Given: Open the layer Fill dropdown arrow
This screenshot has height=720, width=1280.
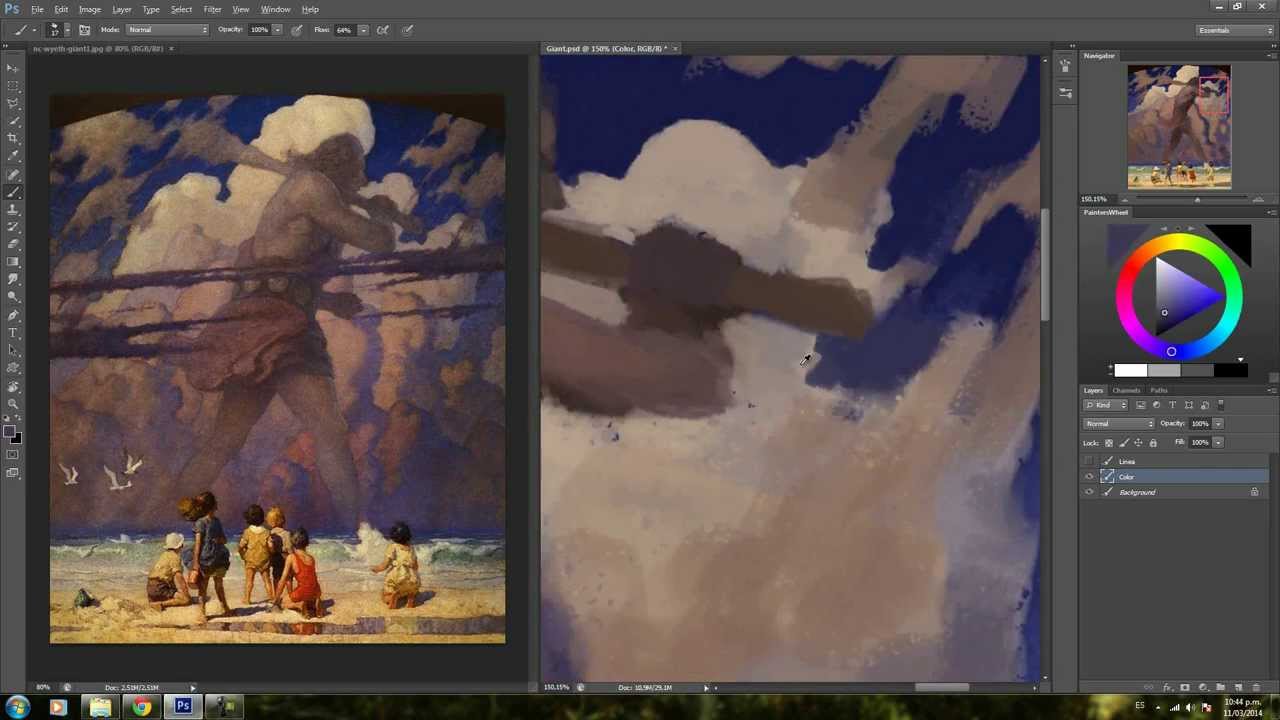Looking at the screenshot, I should pos(1218,442).
